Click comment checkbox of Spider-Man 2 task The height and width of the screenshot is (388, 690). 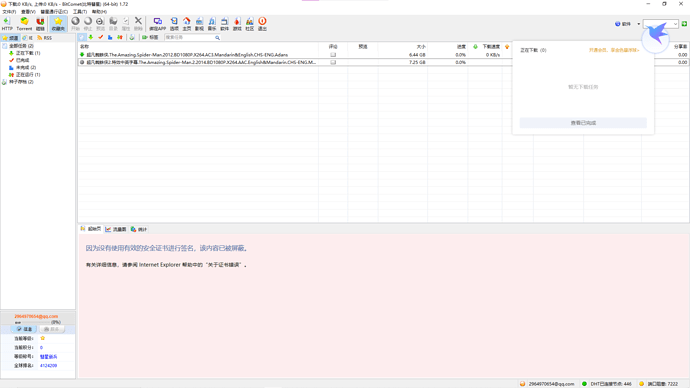click(333, 62)
